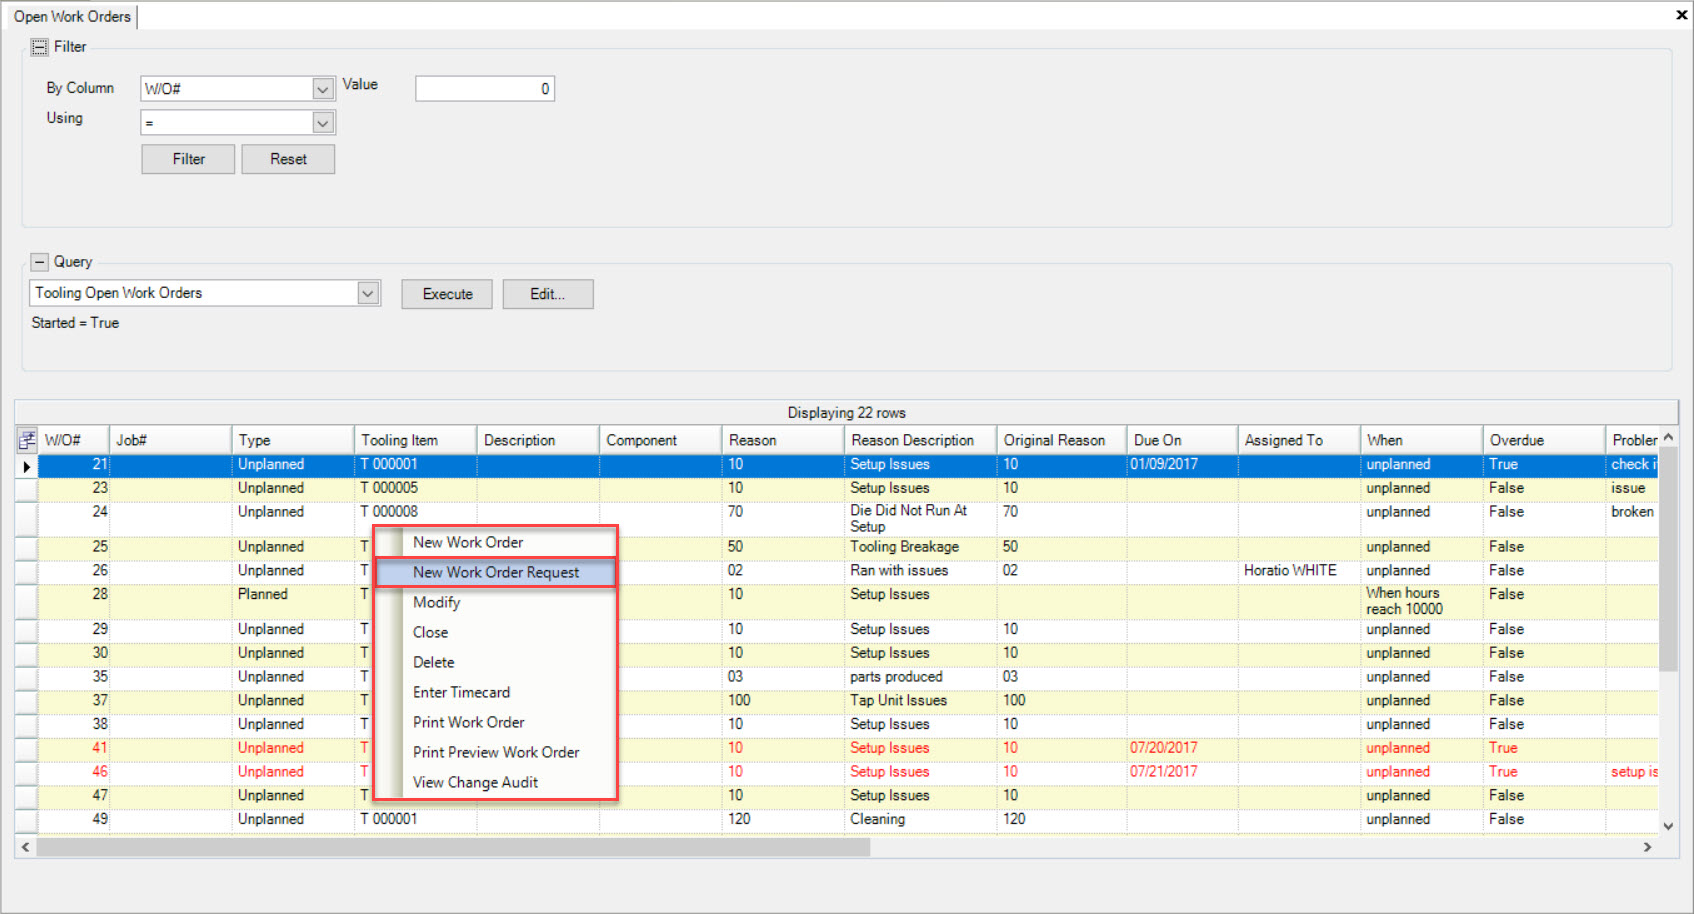This screenshot has height=914, width=1694.
Task: Click the Tooling Breakage reason description cell
Action: point(921,547)
